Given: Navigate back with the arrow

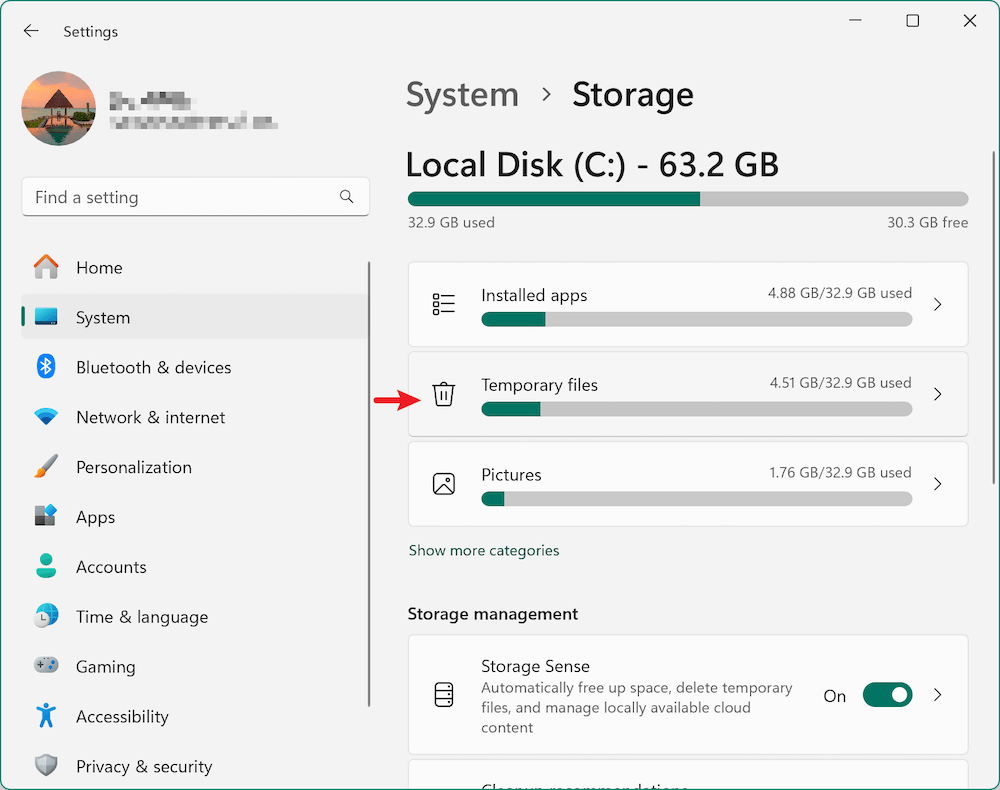Looking at the screenshot, I should (31, 30).
